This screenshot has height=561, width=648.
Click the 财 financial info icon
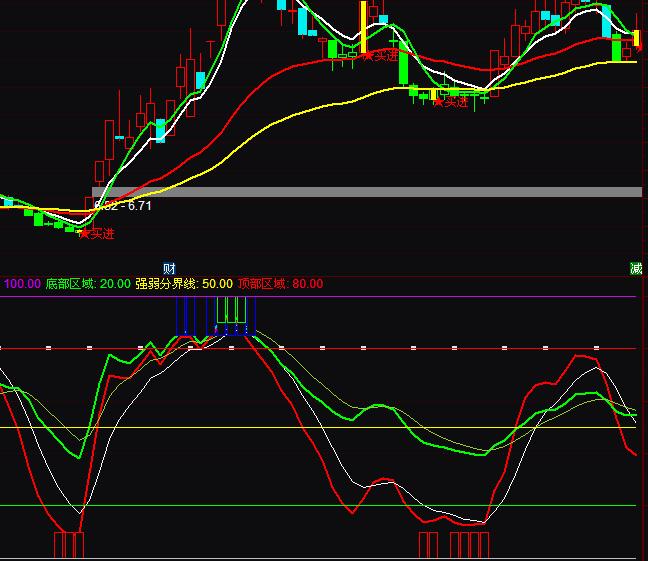[x=169, y=268]
